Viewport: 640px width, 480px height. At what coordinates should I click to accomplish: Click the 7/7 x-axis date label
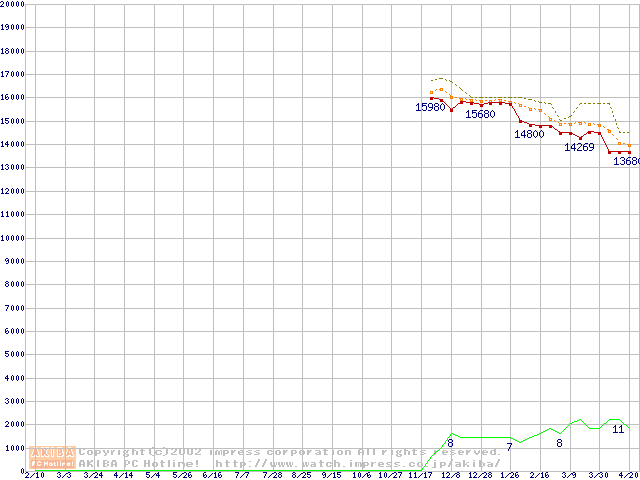point(242,475)
